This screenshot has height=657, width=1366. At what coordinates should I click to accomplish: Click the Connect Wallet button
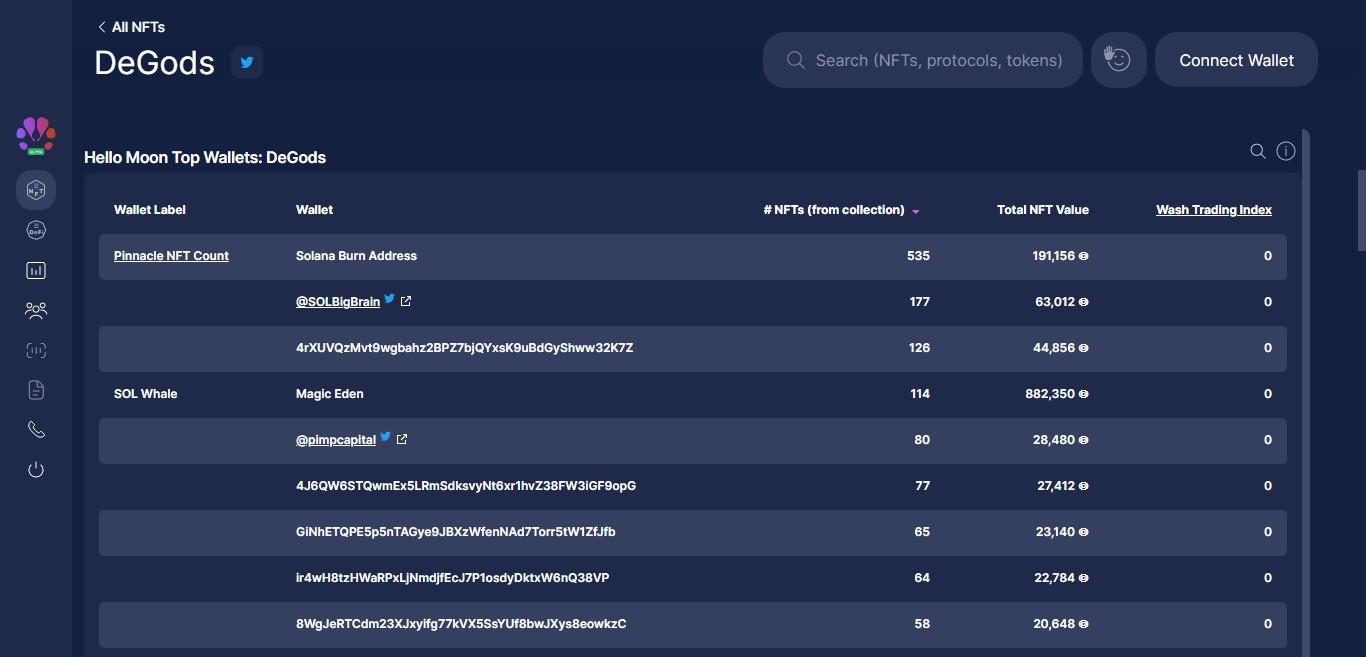(1236, 60)
